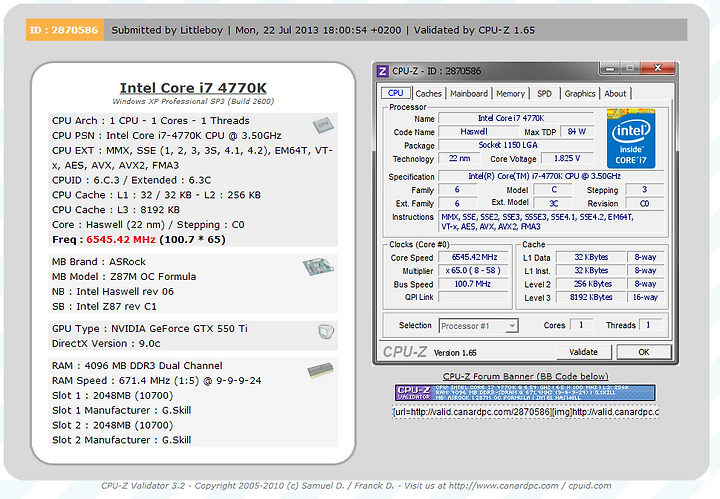Viewport: 720px width, 499px height.
Task: Click the Windows XP Professional SP3 subtitle
Action: point(193,101)
